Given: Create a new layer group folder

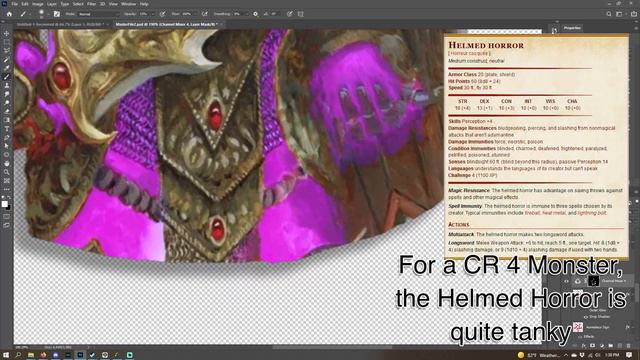Looking at the screenshot, I should [x=611, y=346].
